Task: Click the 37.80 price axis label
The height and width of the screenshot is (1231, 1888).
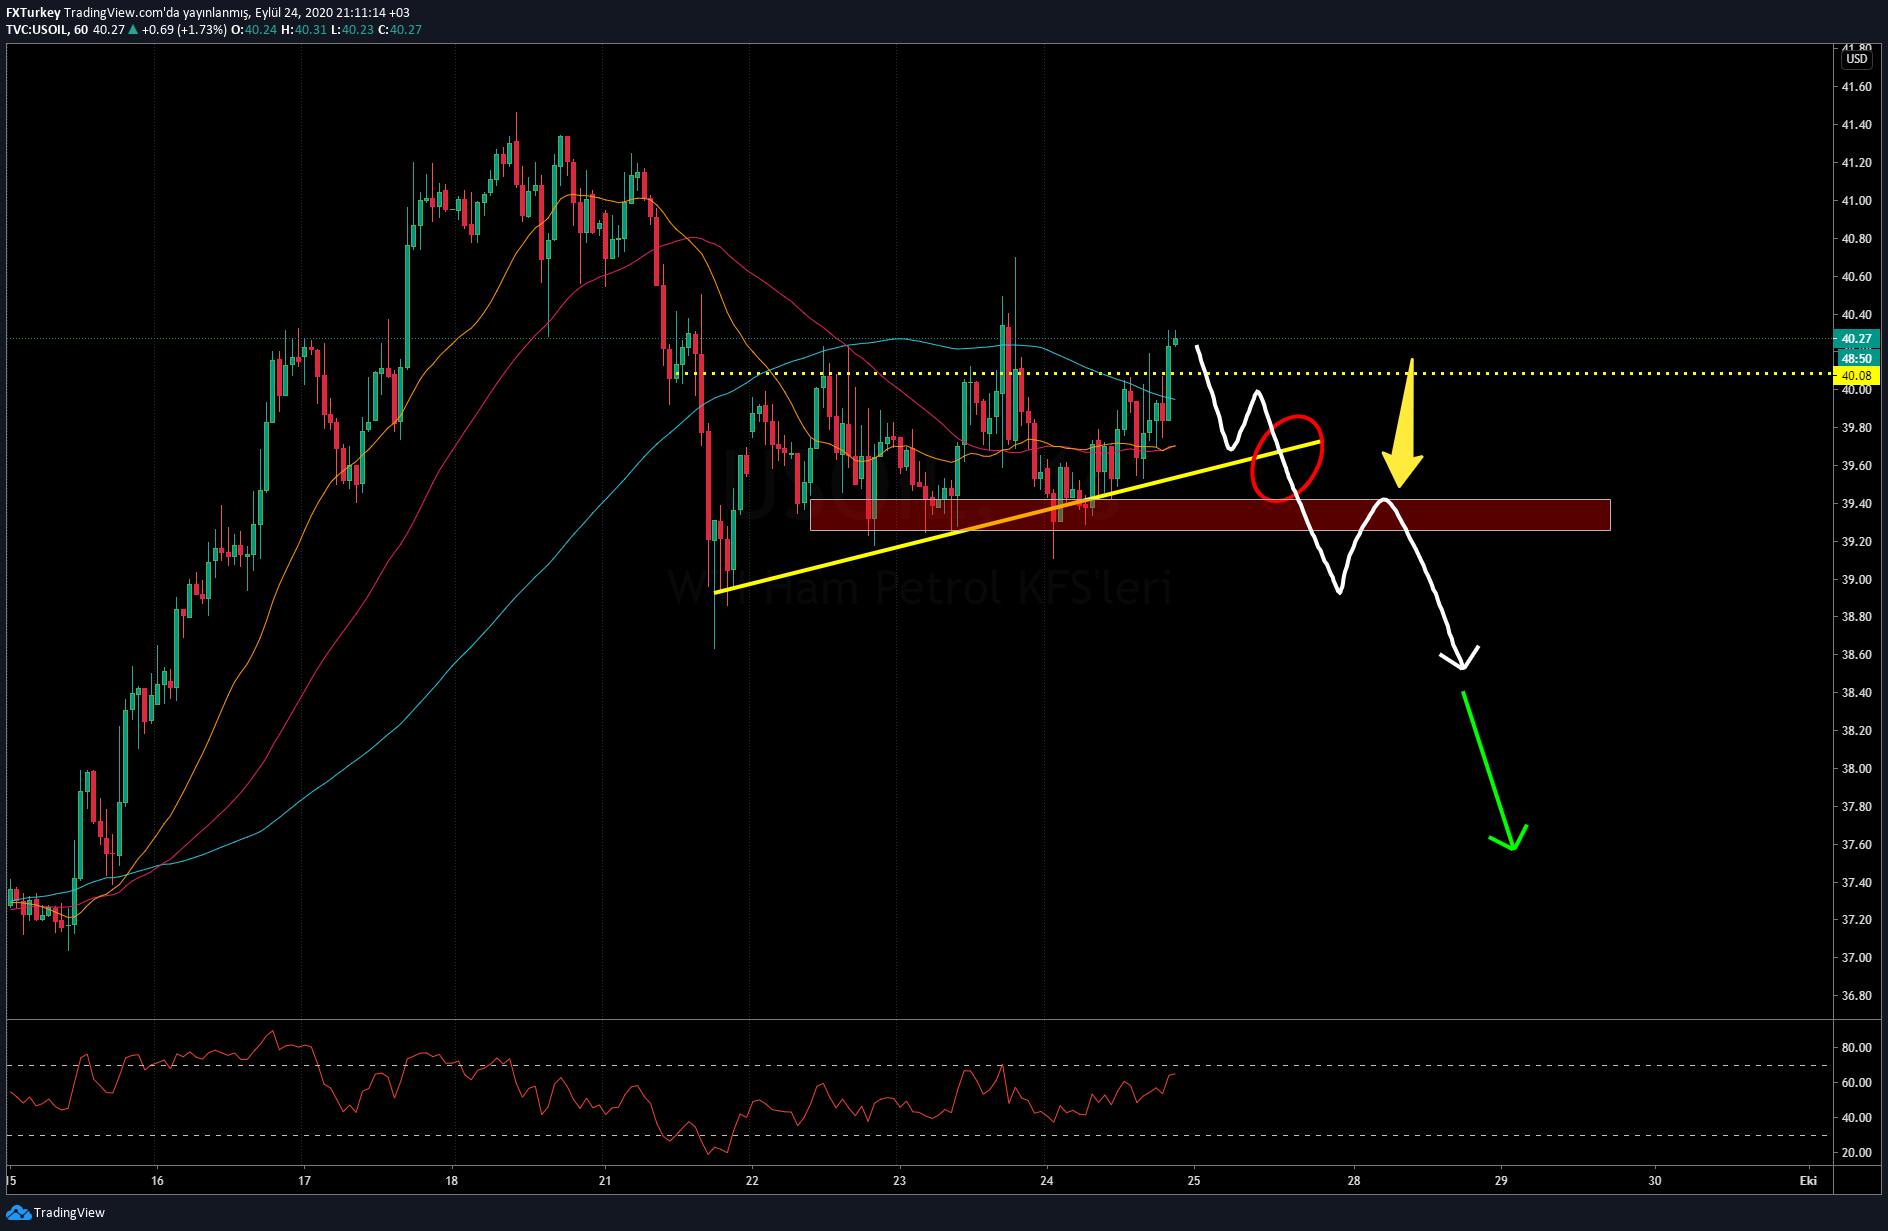Action: click(x=1856, y=807)
